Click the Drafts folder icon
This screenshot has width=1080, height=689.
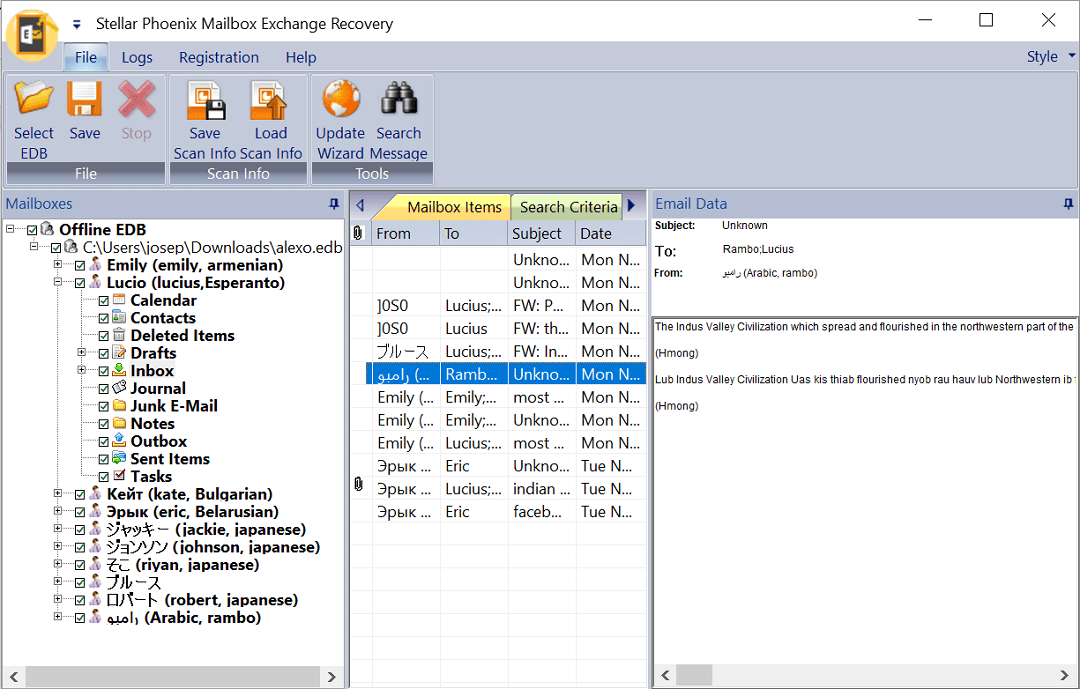119,353
